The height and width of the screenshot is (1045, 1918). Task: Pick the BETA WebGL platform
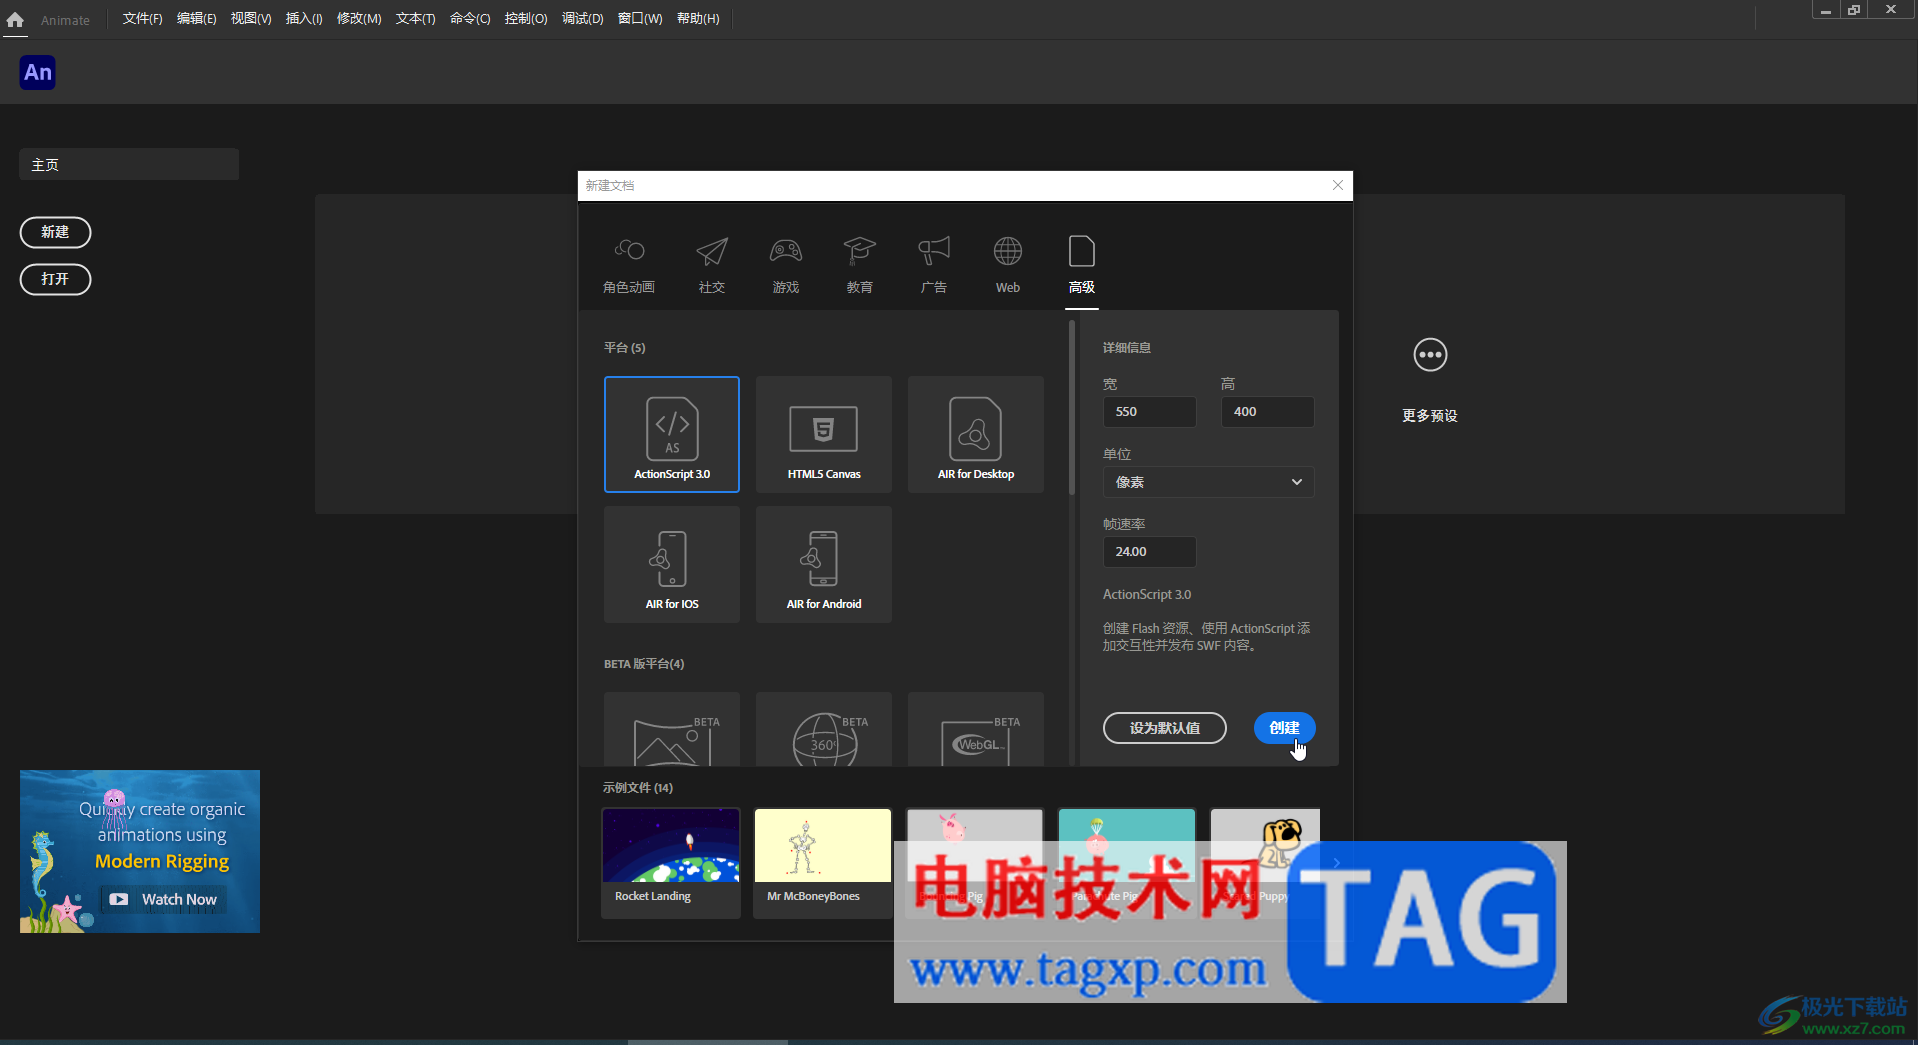[x=976, y=730]
